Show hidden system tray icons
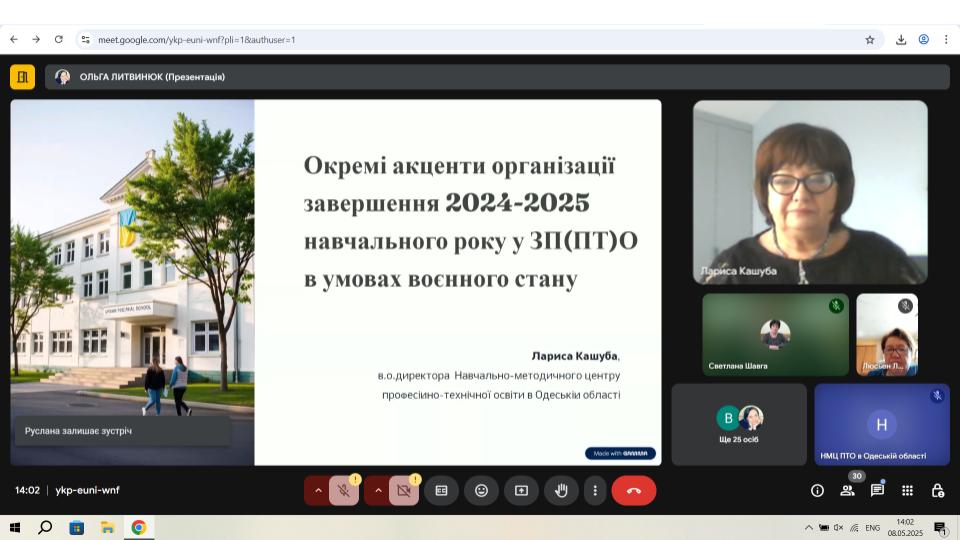 pos(808,527)
